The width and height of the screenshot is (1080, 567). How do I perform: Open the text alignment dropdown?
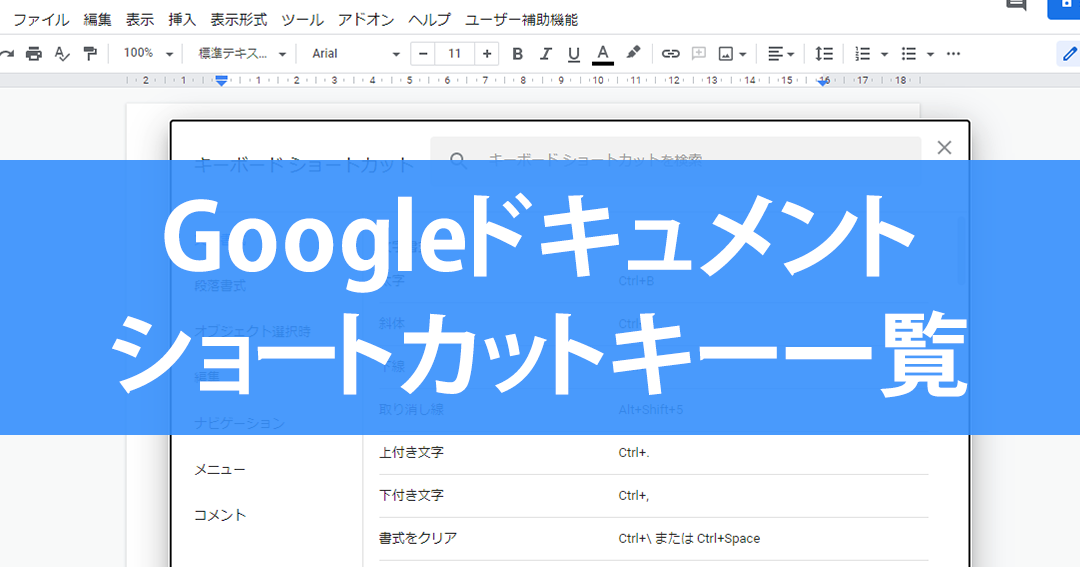(x=781, y=54)
